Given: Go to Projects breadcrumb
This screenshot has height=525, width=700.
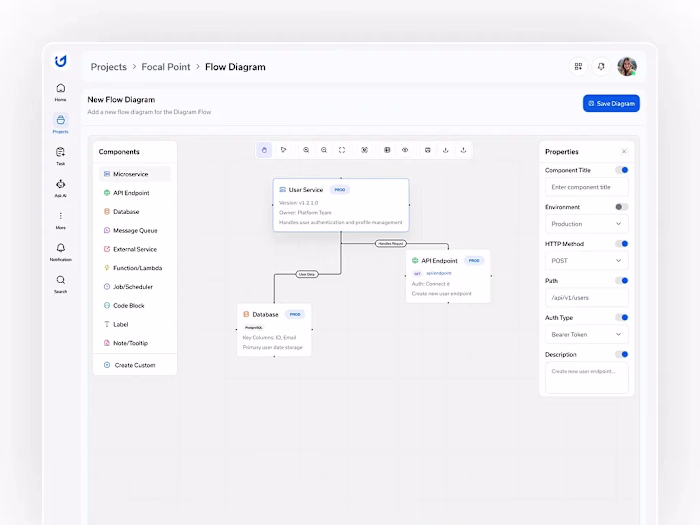Looking at the screenshot, I should (108, 67).
